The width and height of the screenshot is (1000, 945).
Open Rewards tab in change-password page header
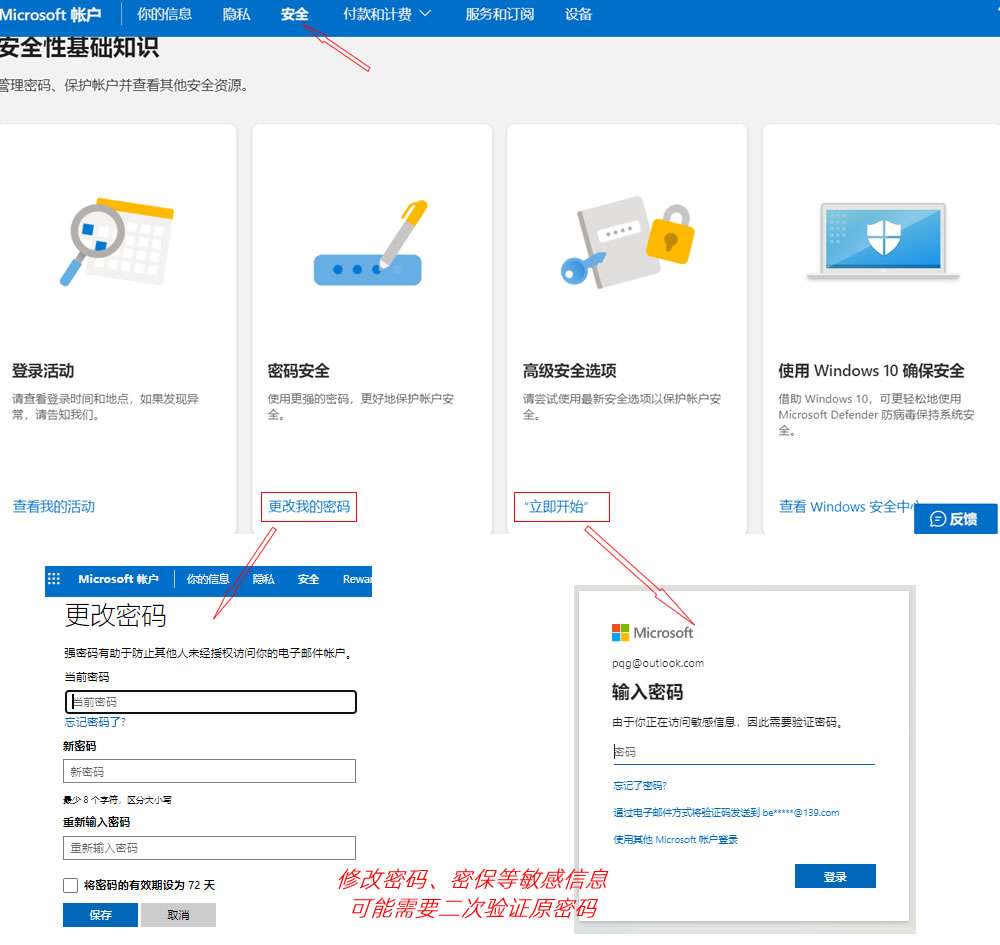[357, 579]
